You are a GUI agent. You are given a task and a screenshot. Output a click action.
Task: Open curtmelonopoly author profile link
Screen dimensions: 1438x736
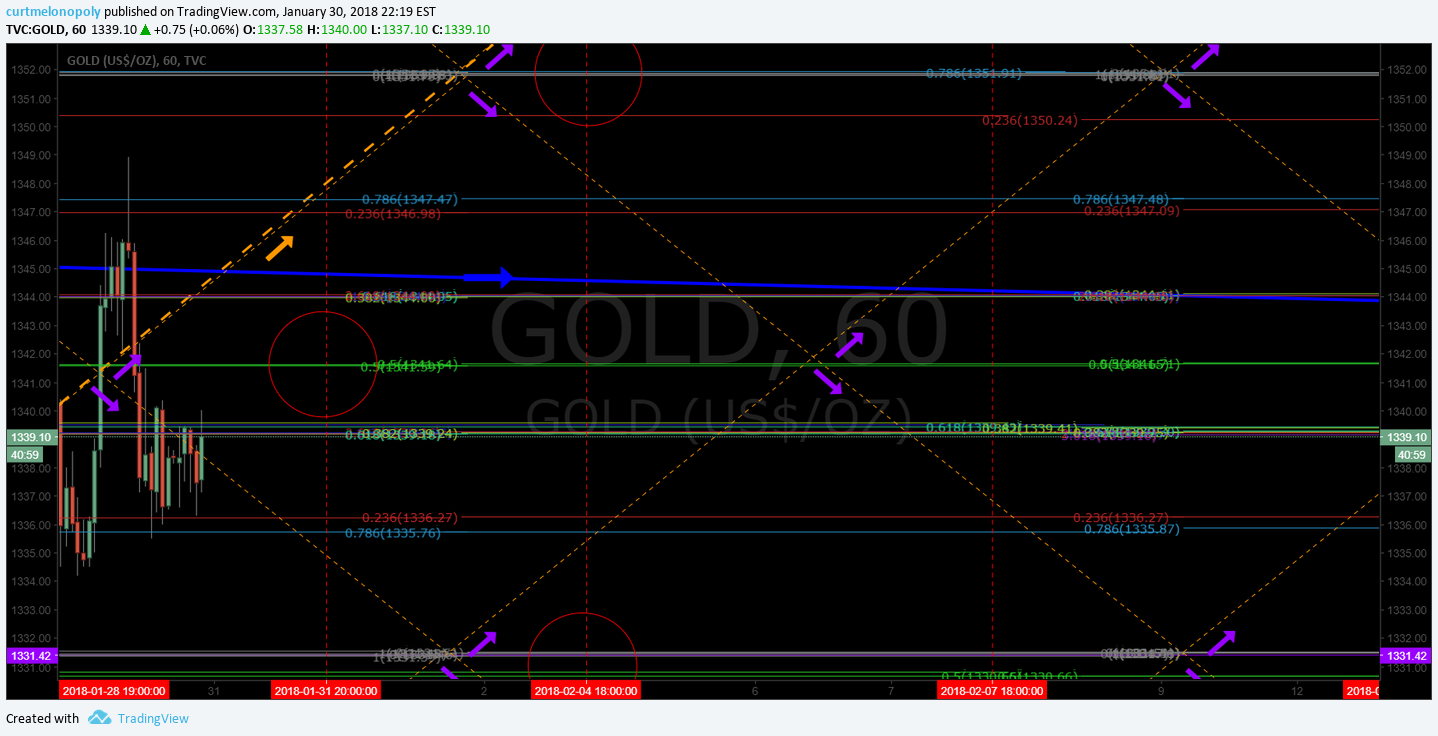coord(51,11)
